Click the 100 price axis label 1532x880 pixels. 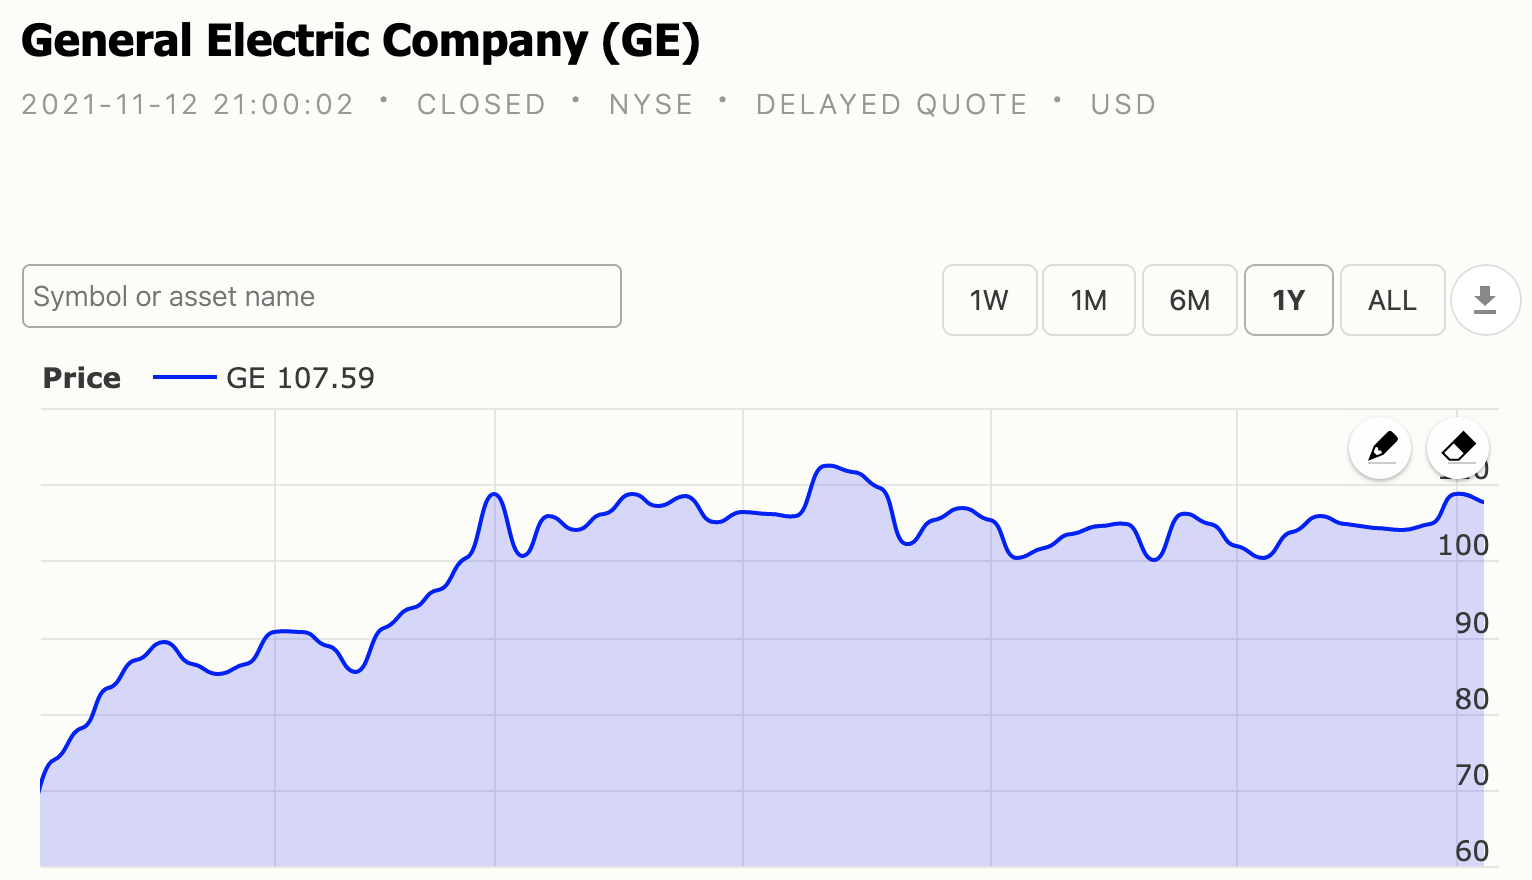coord(1463,545)
